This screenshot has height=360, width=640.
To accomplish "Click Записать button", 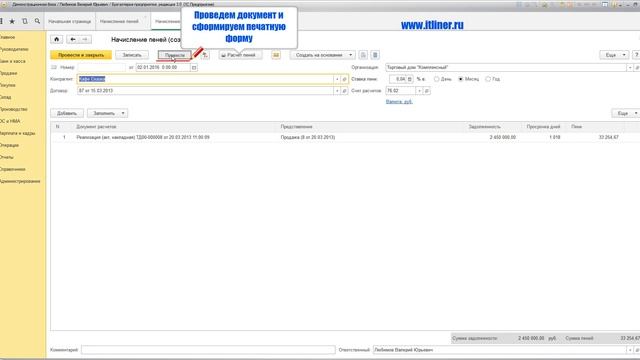I will (132, 55).
